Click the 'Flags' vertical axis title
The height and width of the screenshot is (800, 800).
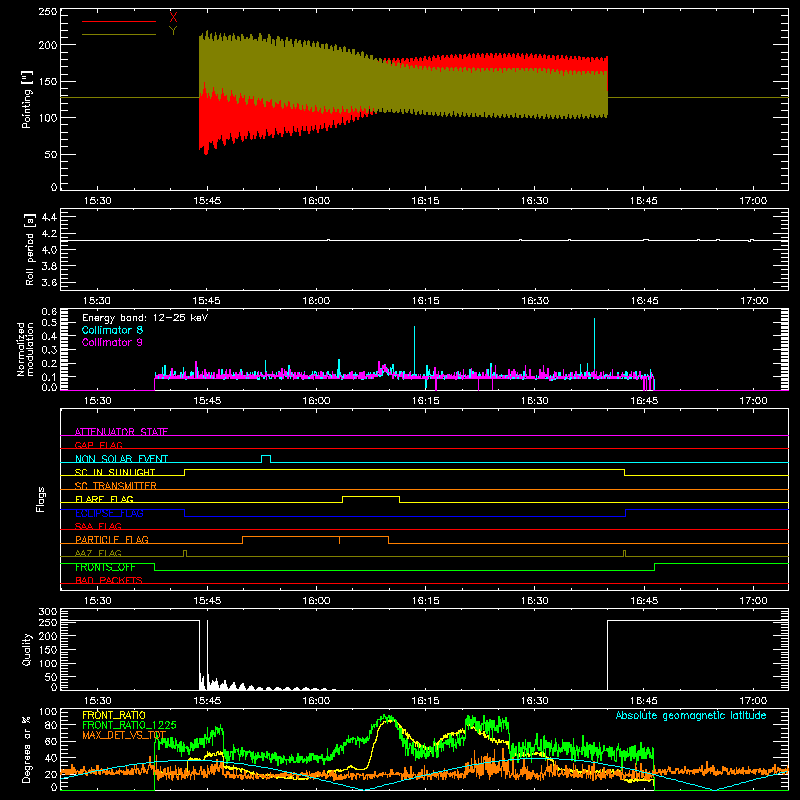(x=40, y=499)
